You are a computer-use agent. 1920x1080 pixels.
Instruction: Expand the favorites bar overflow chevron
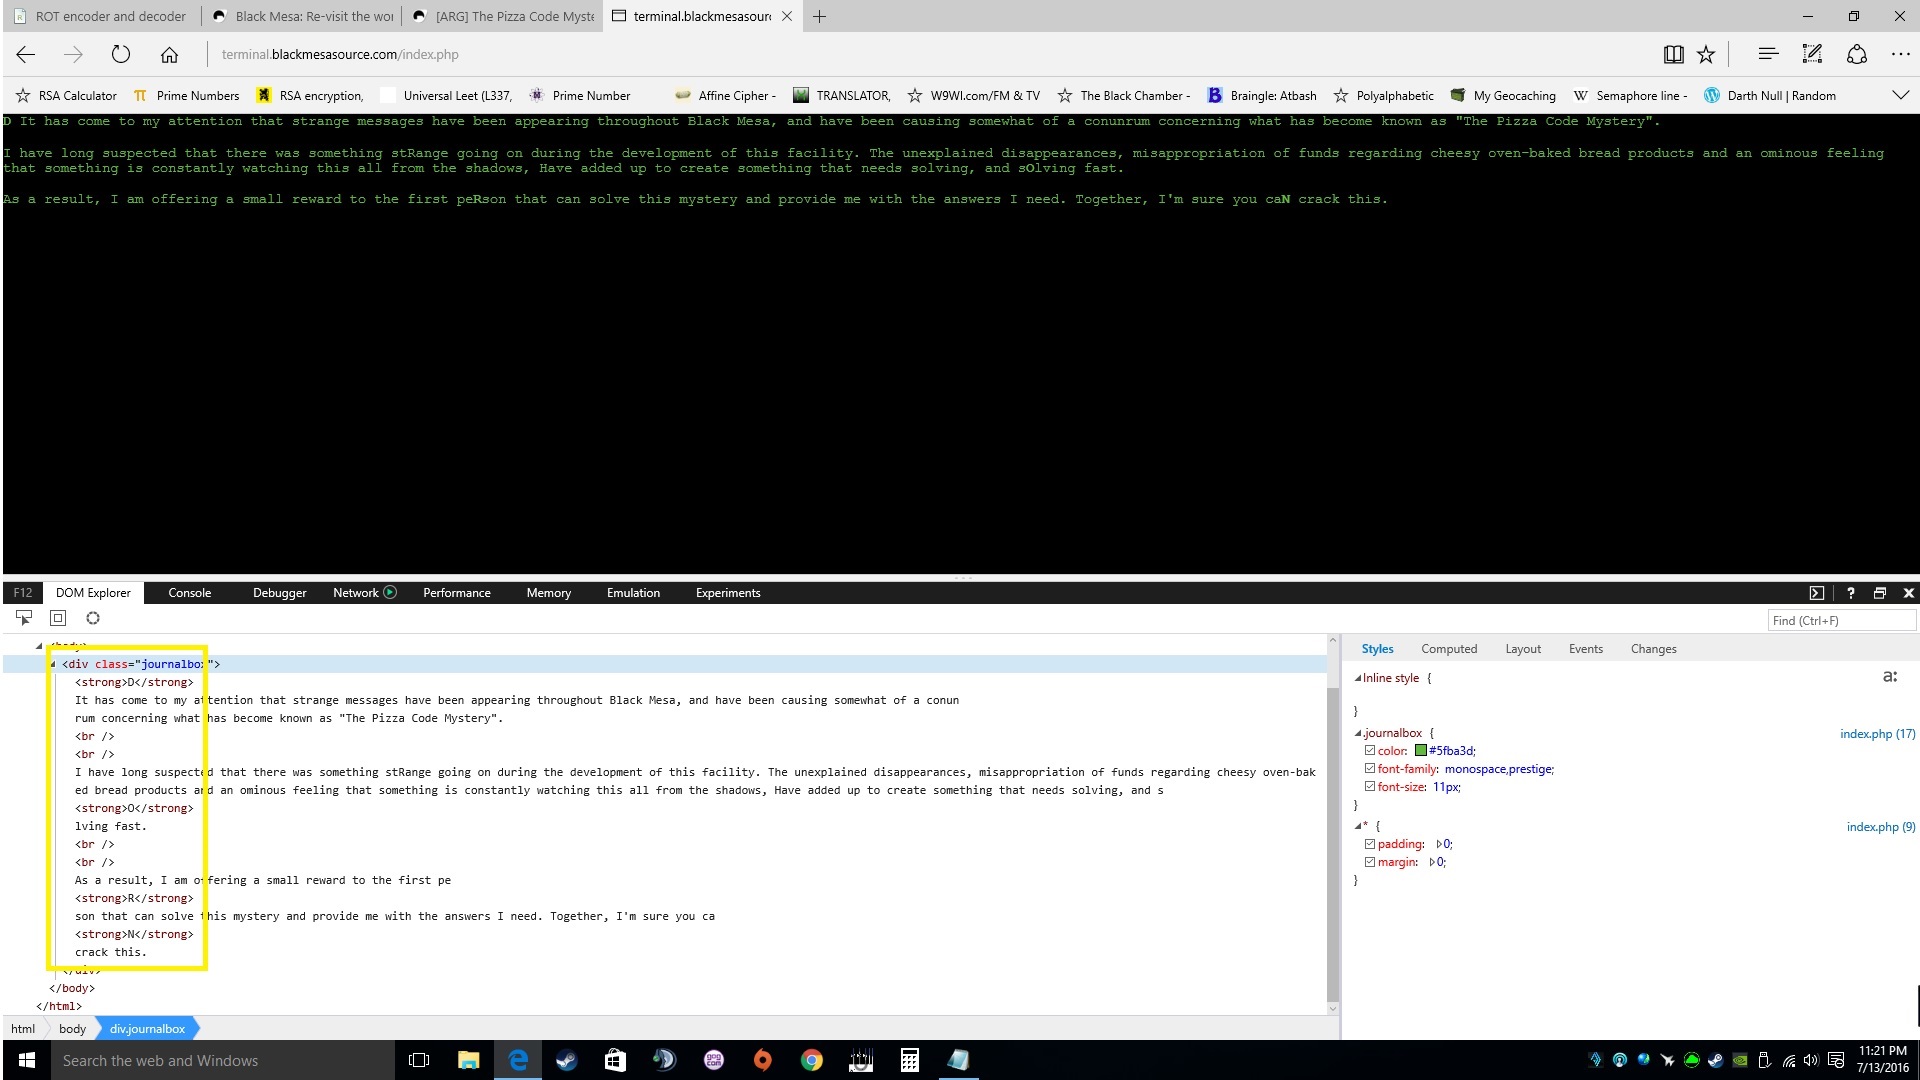coord(1900,95)
